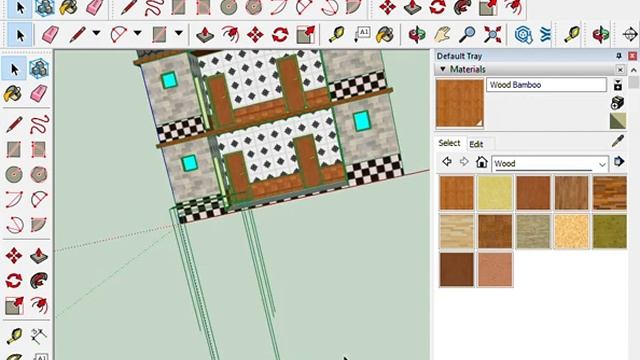Select the Rectangle tool in left vertical toolbar
The image size is (640, 360).
(x=14, y=149)
